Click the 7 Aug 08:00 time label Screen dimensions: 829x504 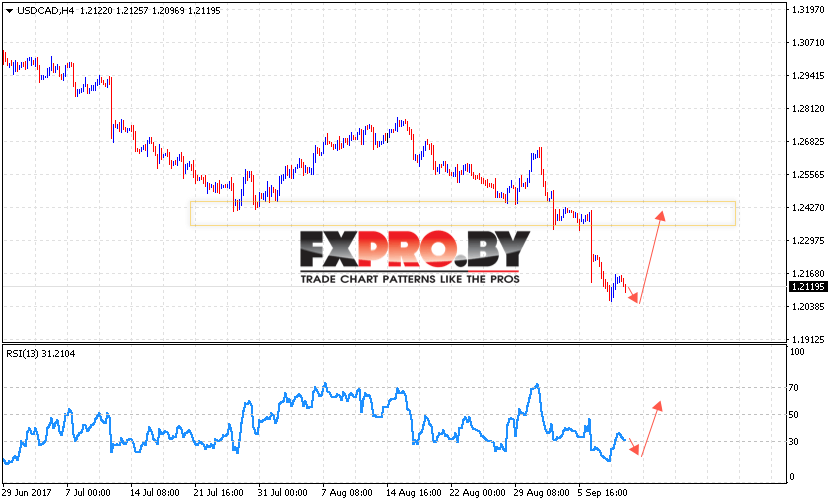coord(347,493)
